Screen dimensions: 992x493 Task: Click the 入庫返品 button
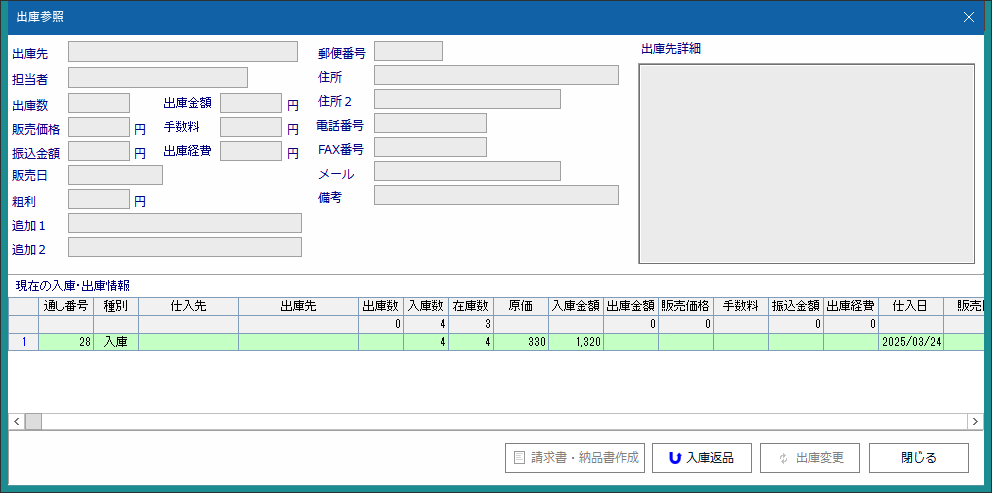pos(702,458)
